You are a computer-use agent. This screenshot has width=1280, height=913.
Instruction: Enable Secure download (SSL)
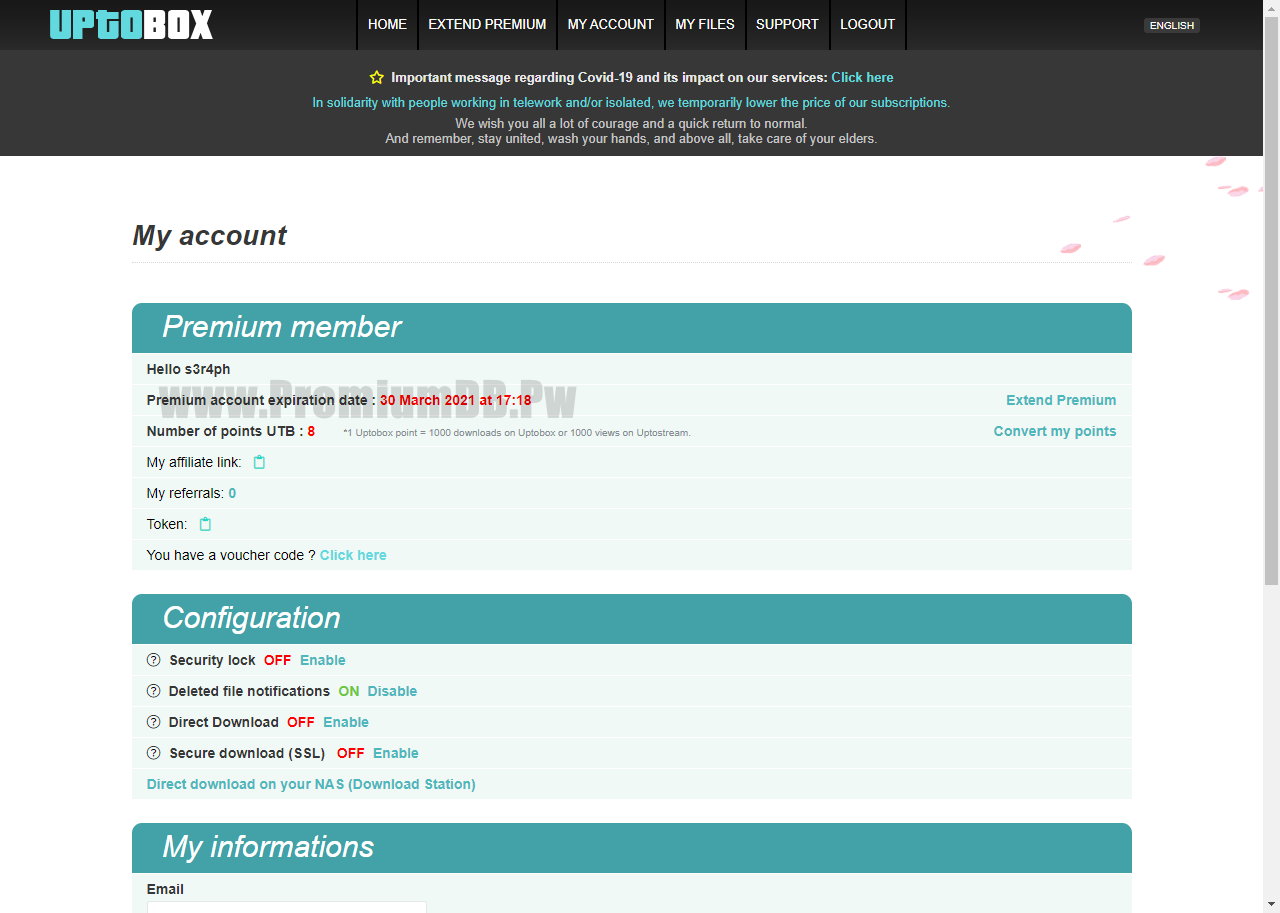tap(396, 753)
